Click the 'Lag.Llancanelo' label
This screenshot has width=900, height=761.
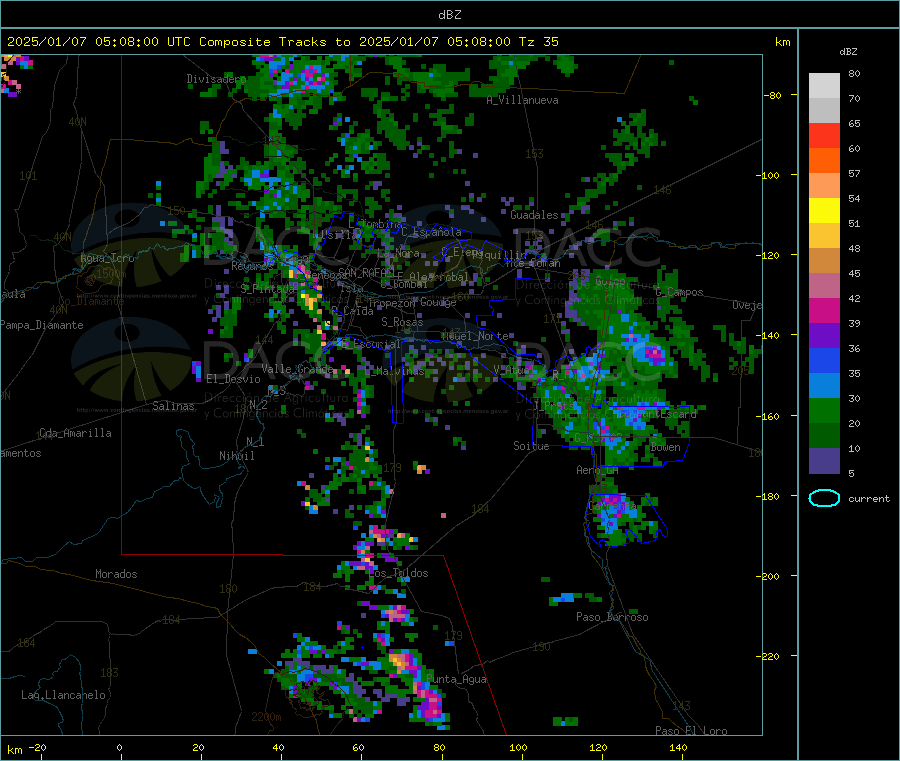point(63,694)
